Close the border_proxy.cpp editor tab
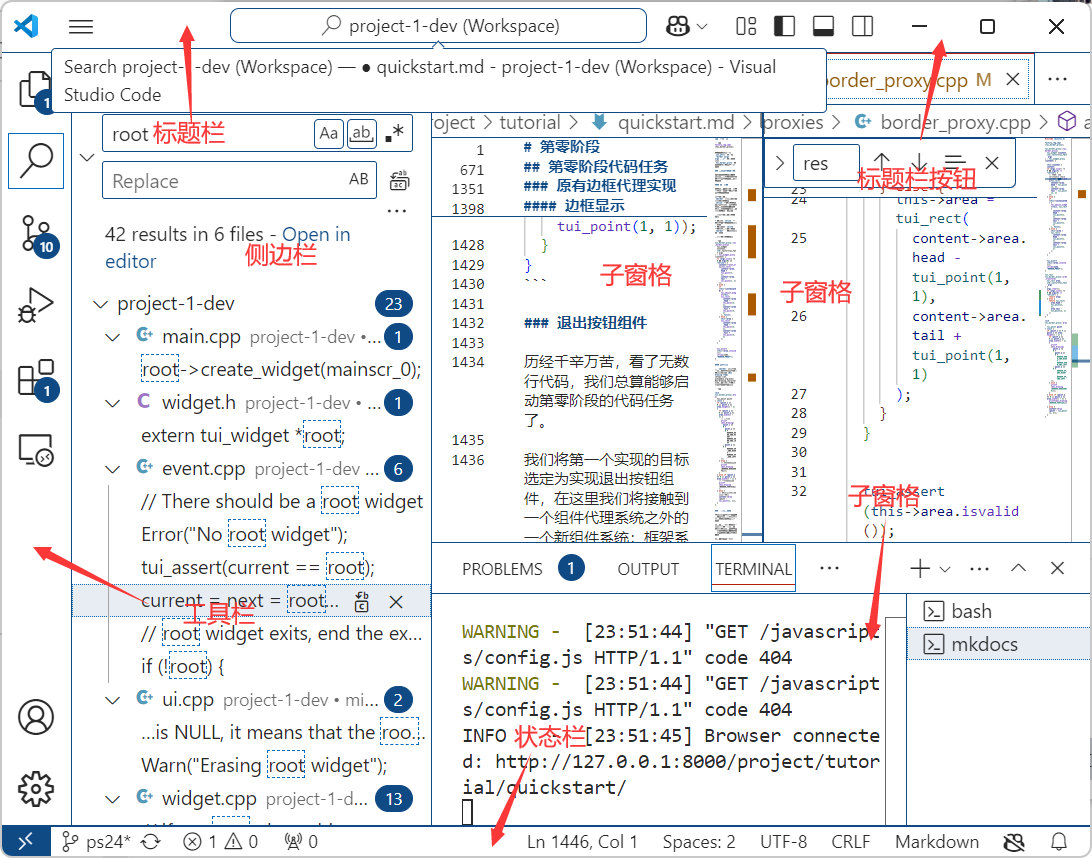 point(1013,79)
